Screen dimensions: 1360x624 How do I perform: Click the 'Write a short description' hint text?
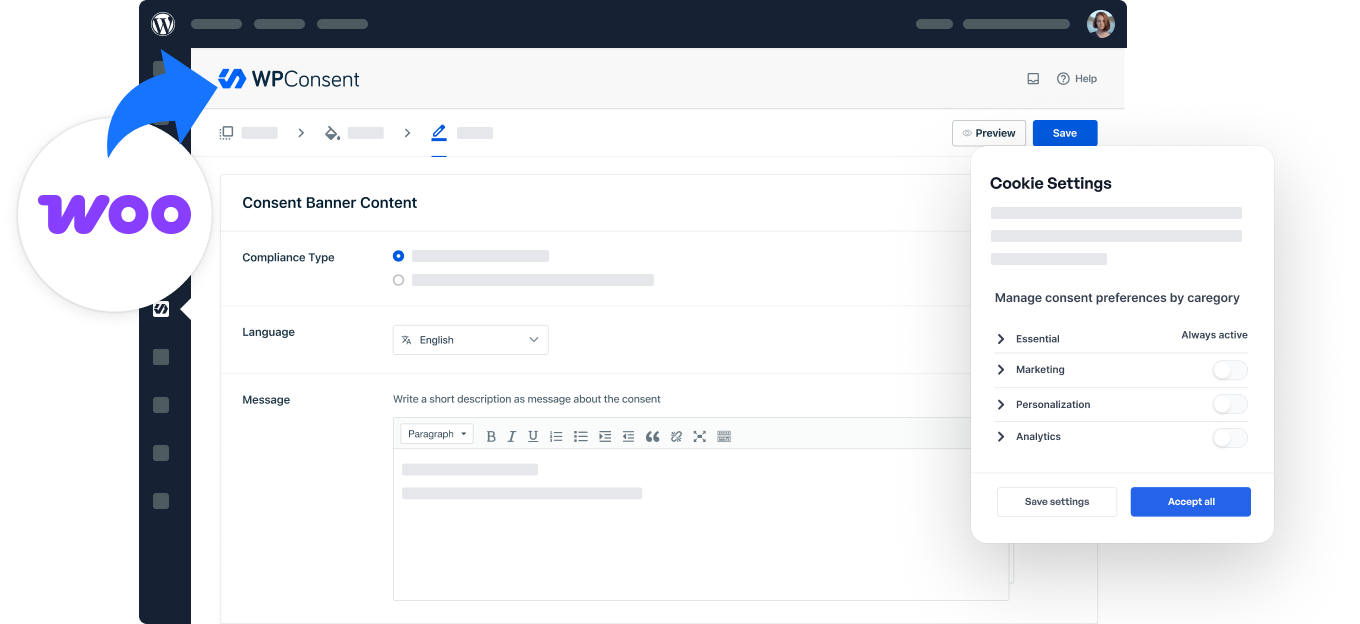pyautogui.click(x=527, y=399)
